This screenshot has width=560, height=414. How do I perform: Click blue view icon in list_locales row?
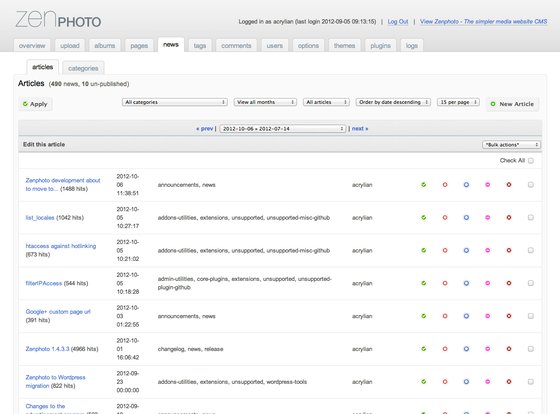coord(466,218)
